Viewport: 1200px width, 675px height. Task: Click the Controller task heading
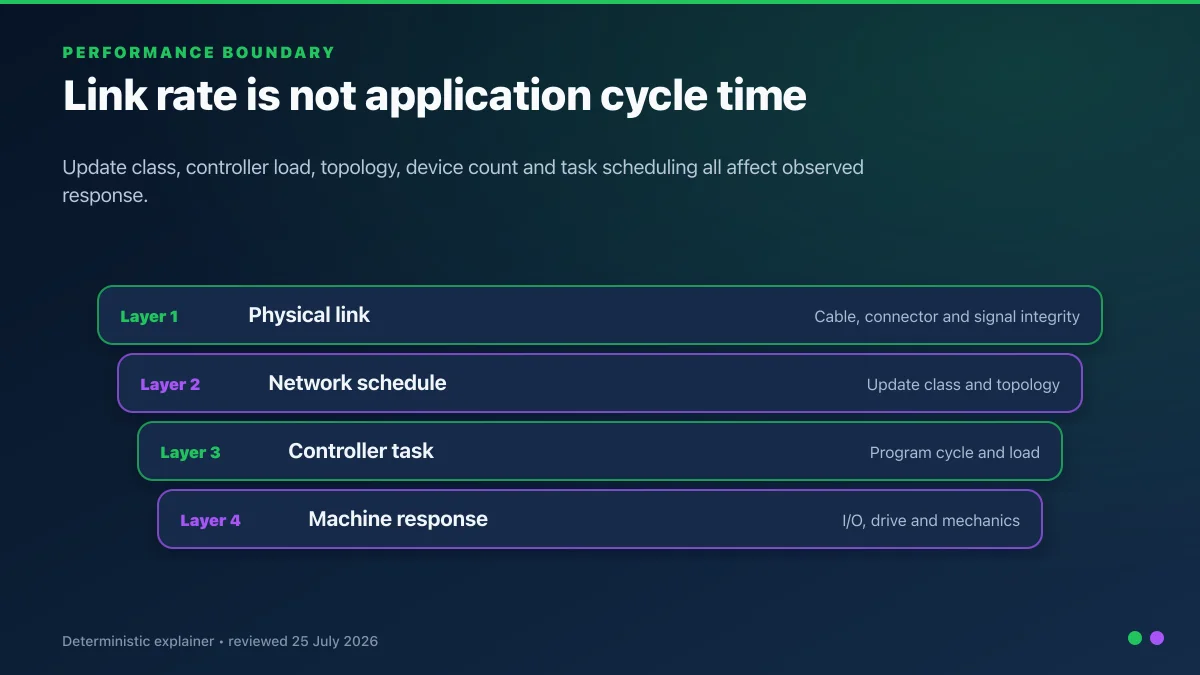pos(361,451)
